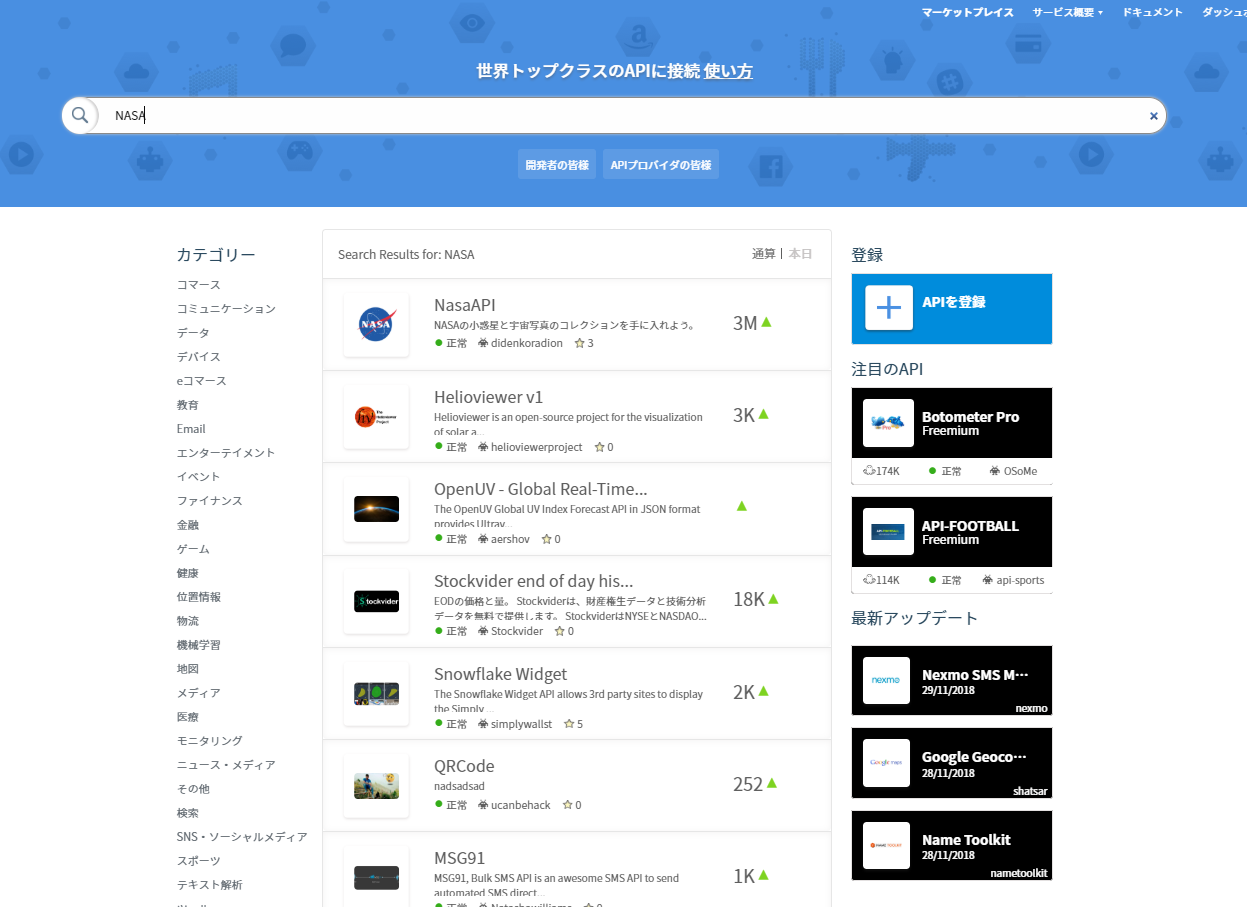Open the マーケットプレイス menu item
This screenshot has height=907, width=1247.
(968, 12)
